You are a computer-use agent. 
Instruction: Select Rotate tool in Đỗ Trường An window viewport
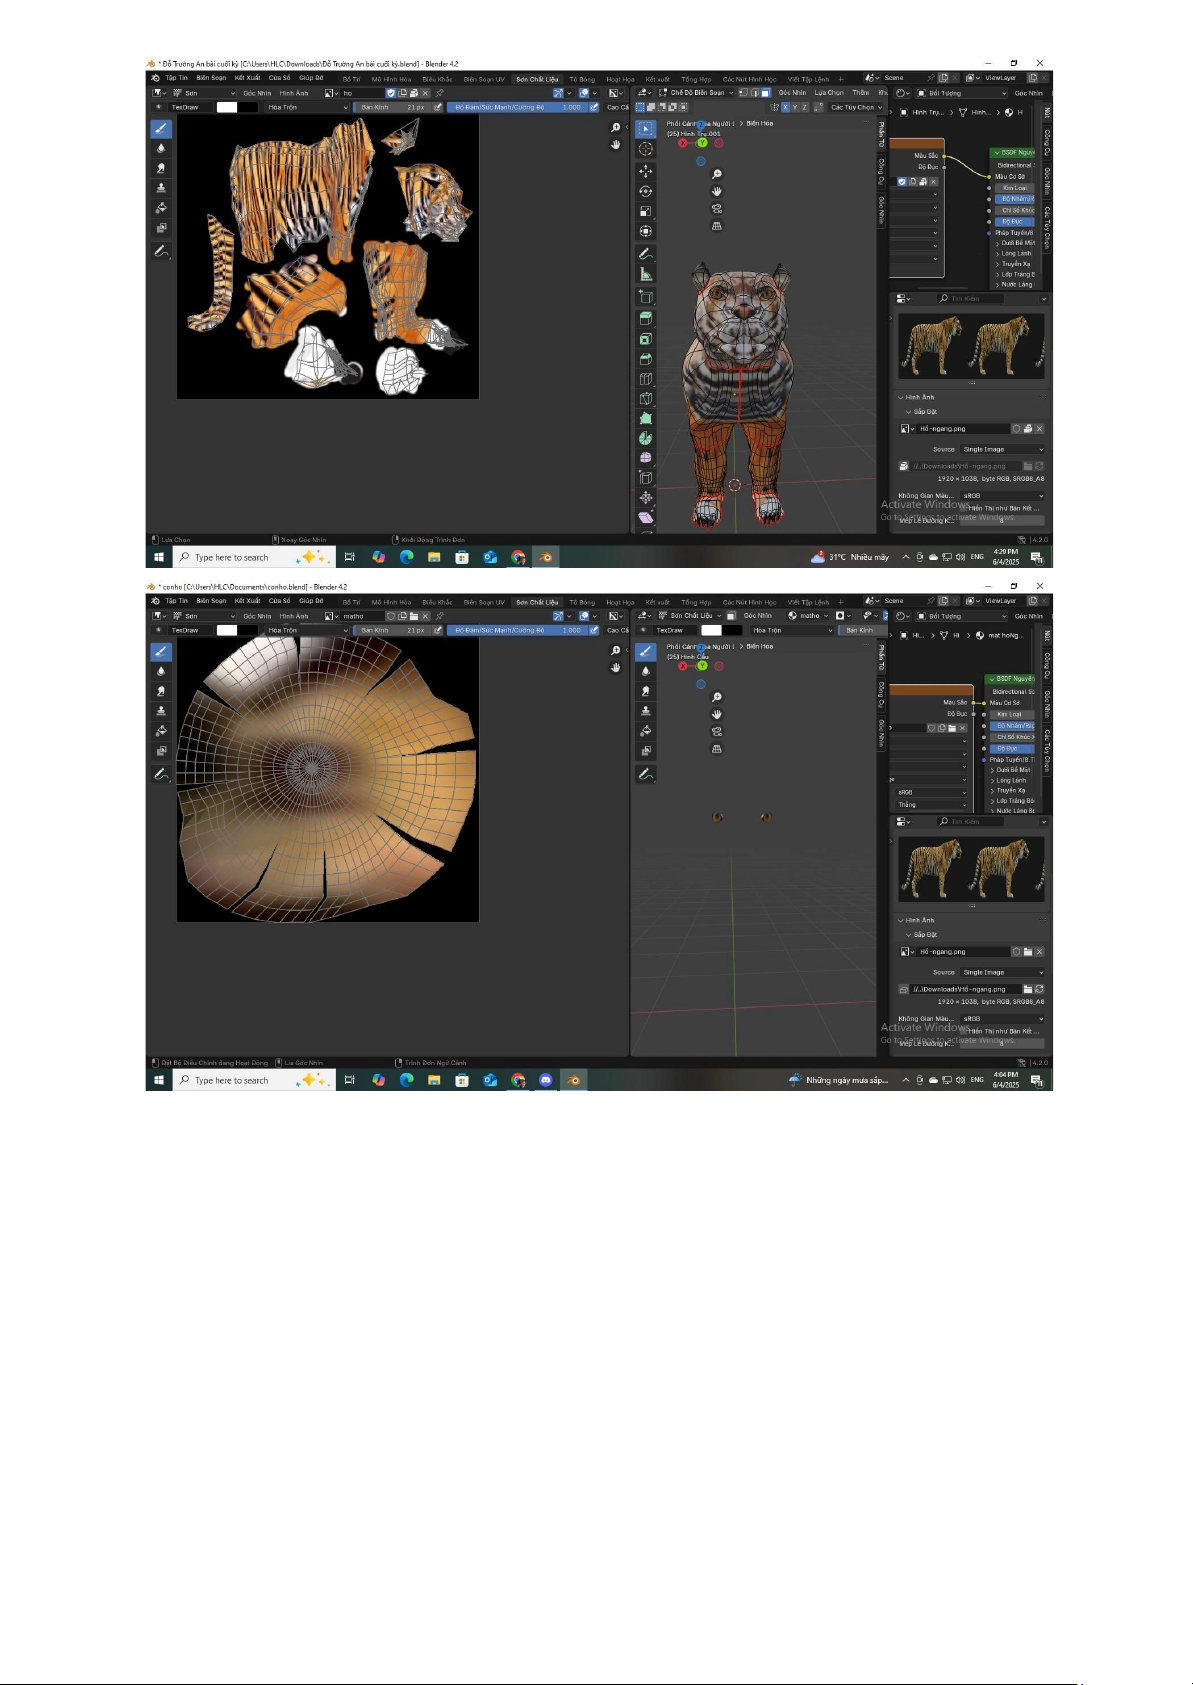tap(646, 192)
